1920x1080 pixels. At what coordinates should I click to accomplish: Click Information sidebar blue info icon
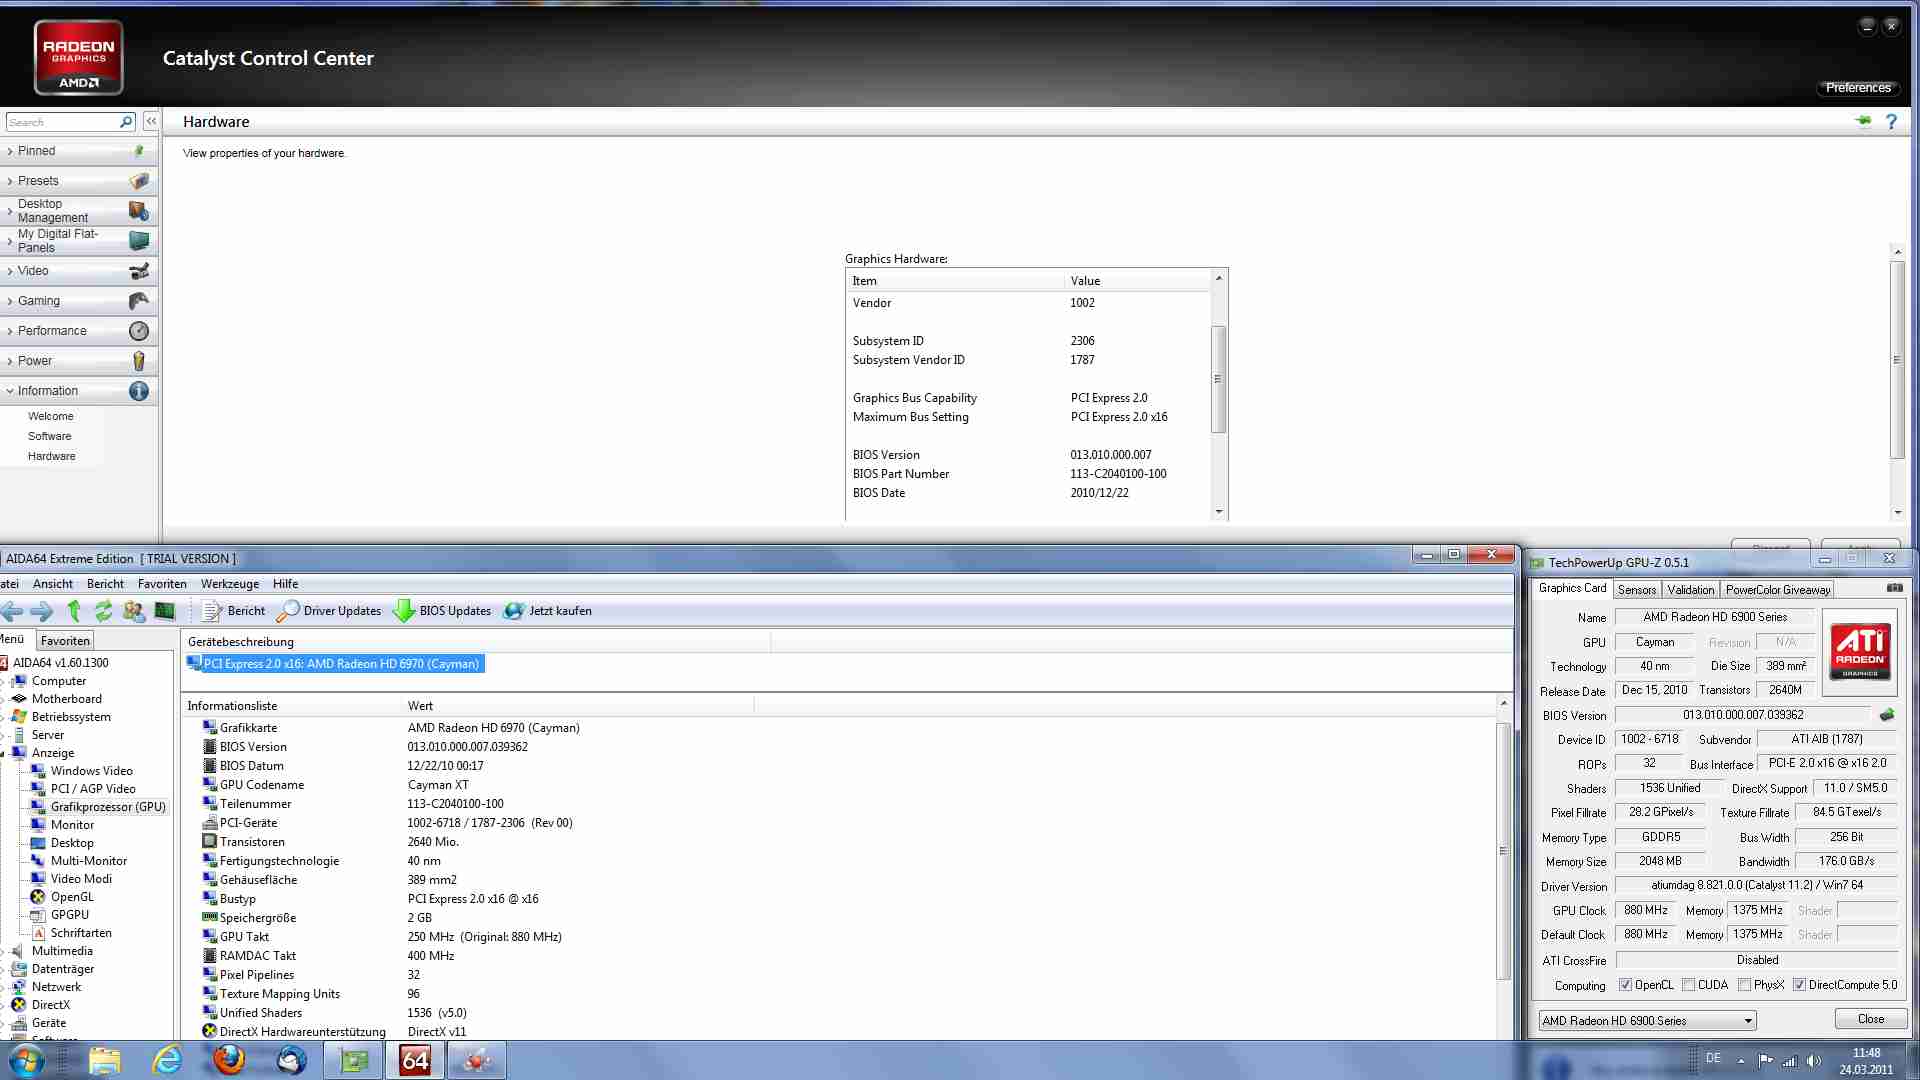[x=139, y=391]
